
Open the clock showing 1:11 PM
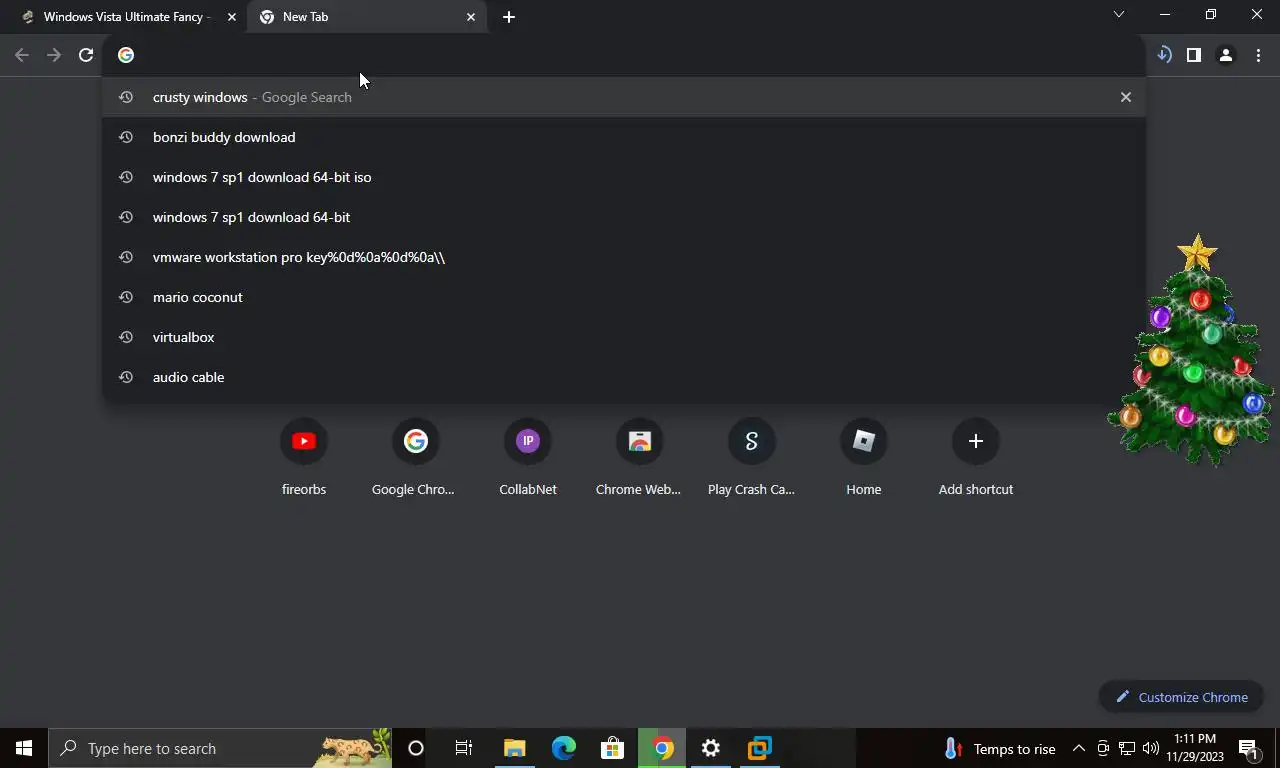[x=1195, y=748]
